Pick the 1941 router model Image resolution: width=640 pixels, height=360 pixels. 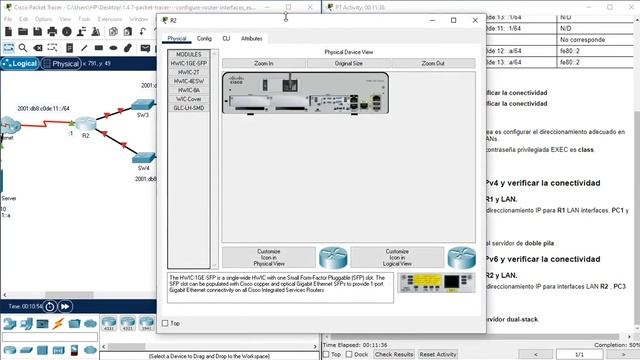pyautogui.click(x=147, y=323)
